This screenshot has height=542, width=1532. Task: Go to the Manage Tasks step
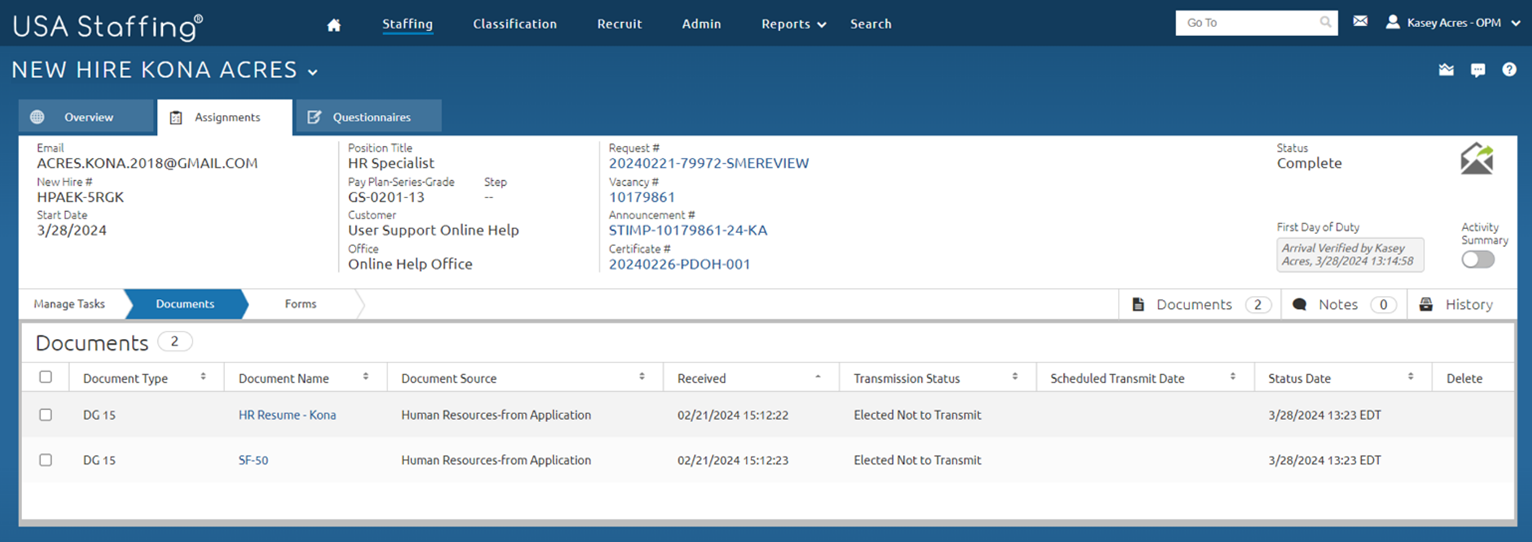point(70,304)
